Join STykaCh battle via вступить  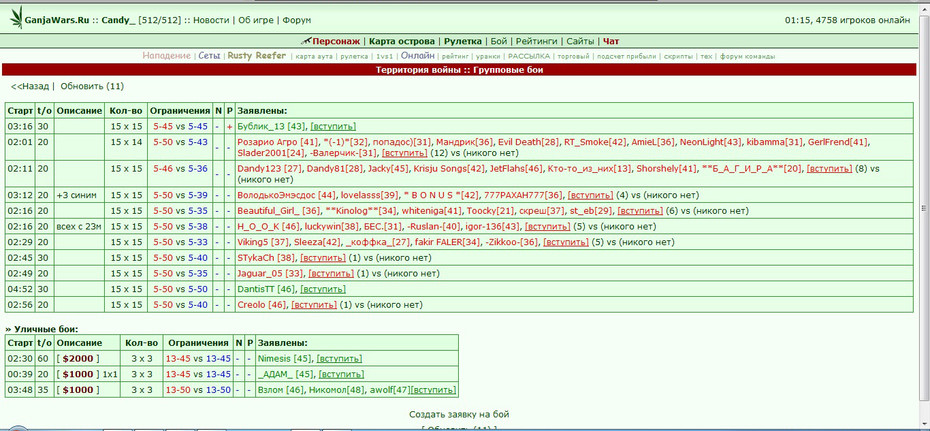coord(323,258)
